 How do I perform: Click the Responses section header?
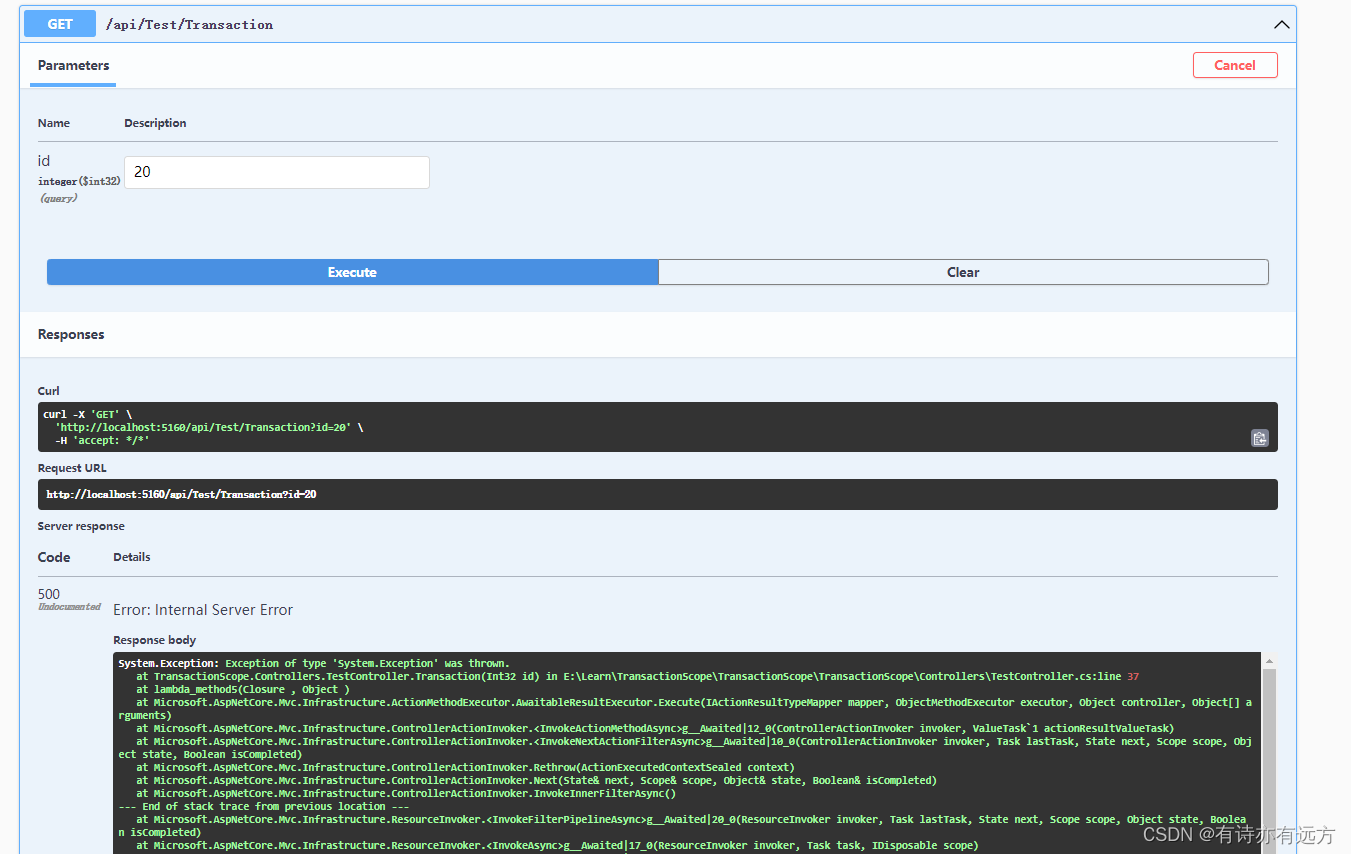click(71, 334)
